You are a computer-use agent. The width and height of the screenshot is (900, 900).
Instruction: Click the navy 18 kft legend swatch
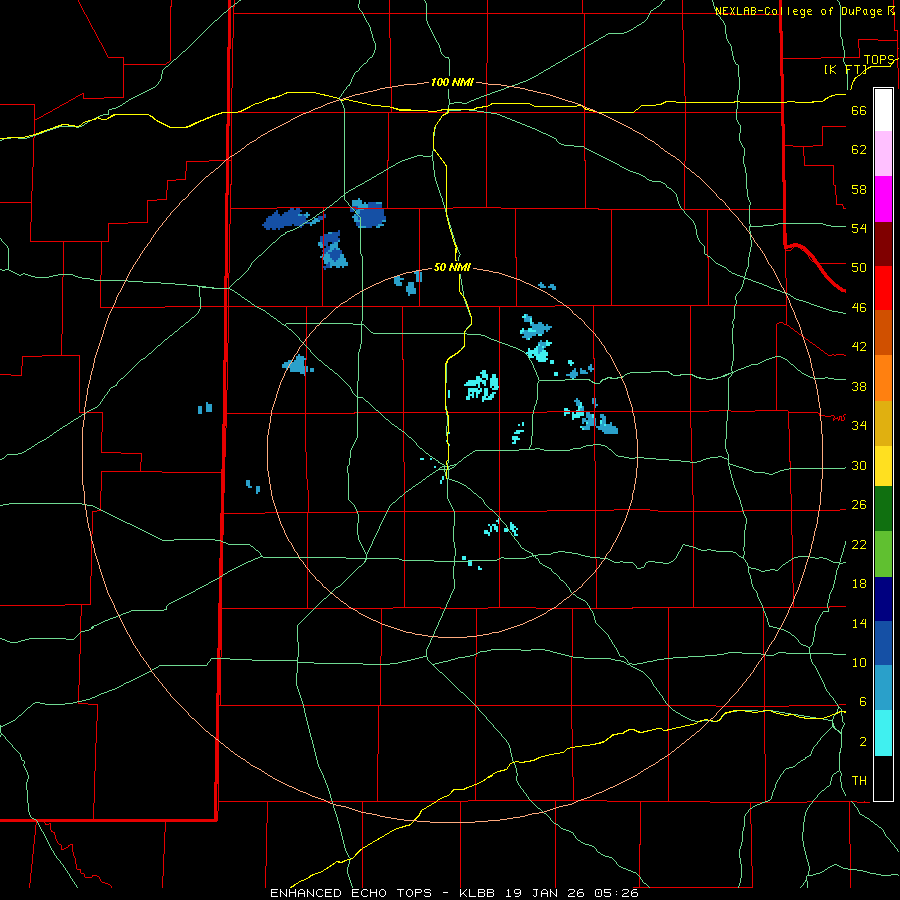883,599
